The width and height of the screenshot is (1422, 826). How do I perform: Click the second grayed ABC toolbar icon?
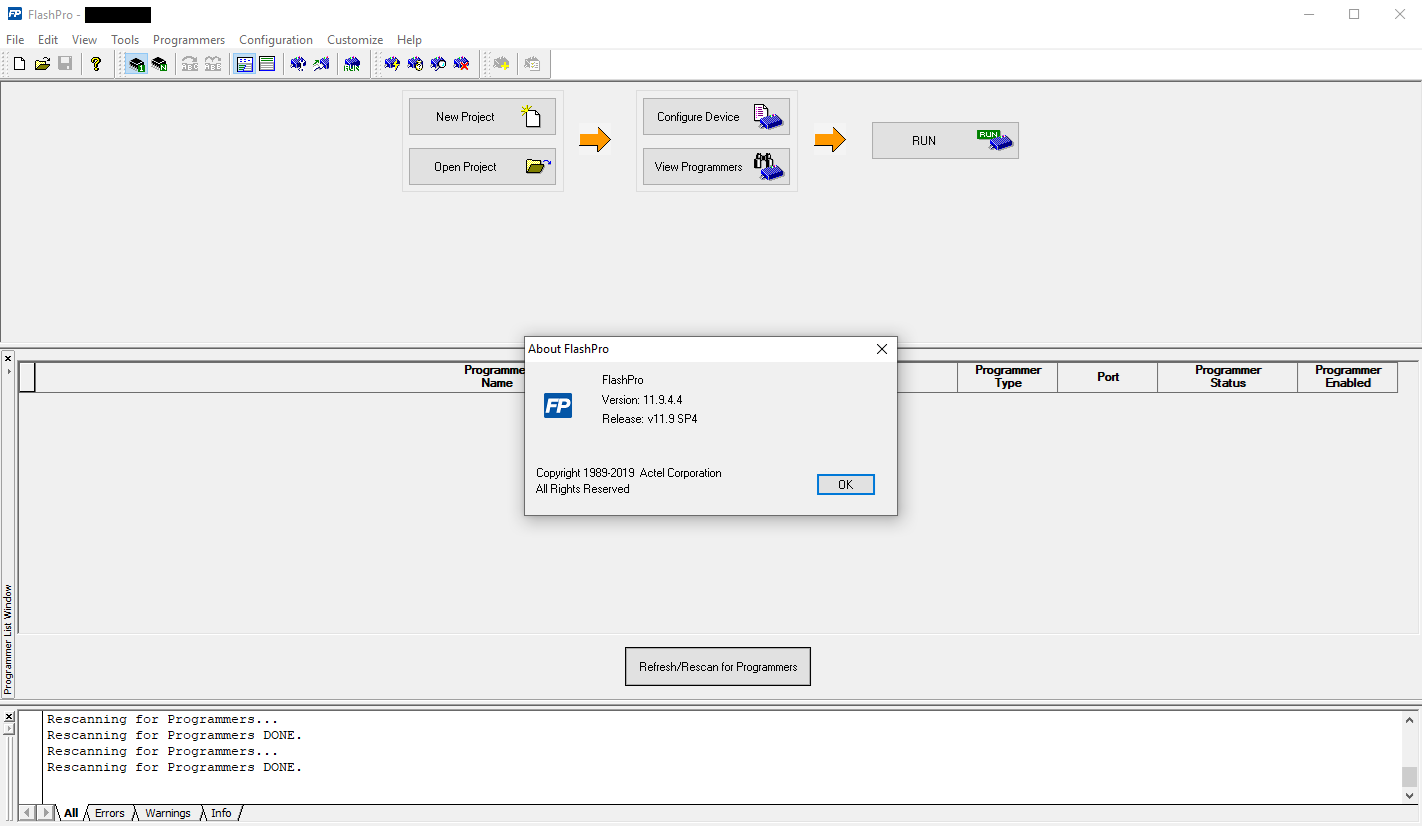[x=213, y=64]
